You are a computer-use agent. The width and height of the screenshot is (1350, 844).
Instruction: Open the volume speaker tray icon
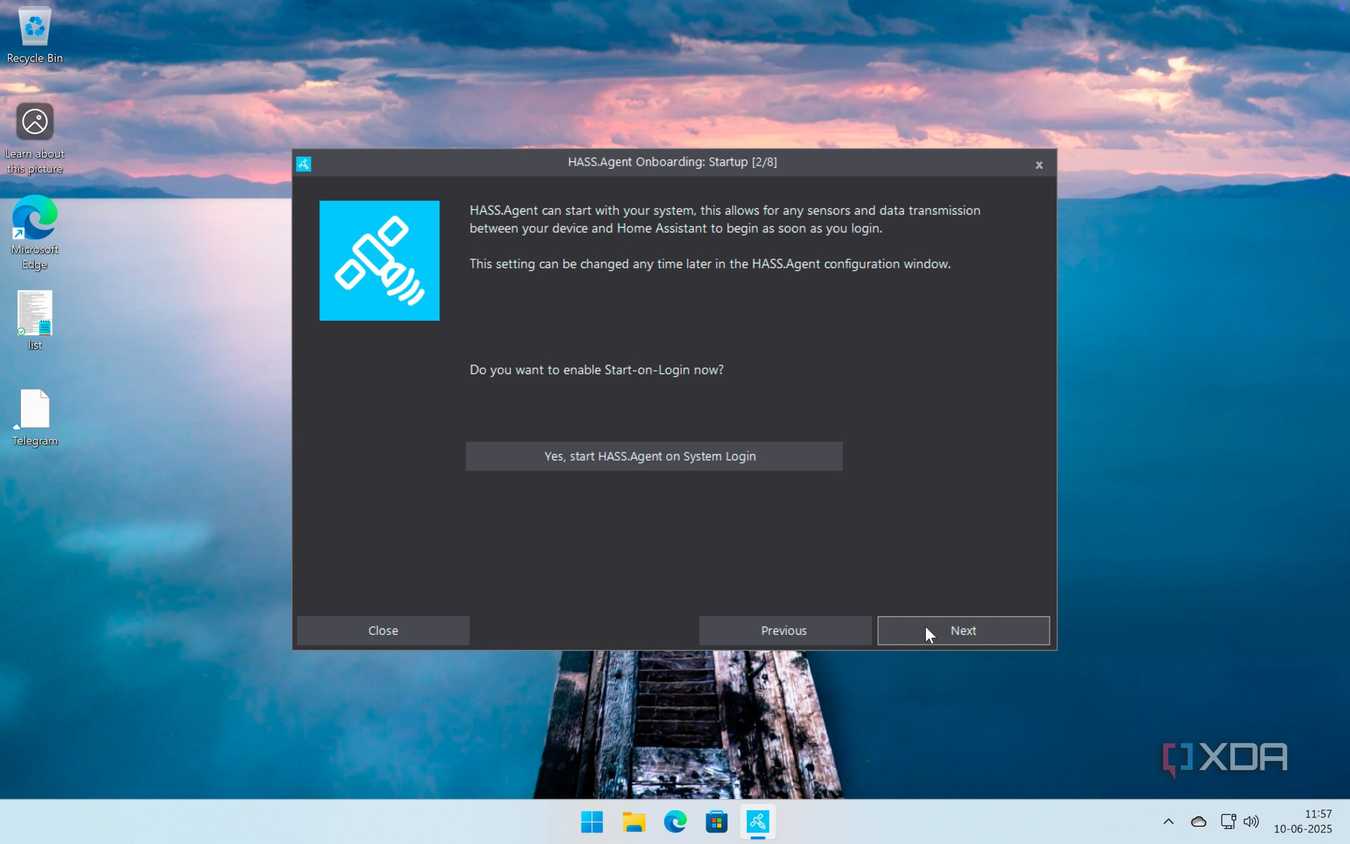1251,822
